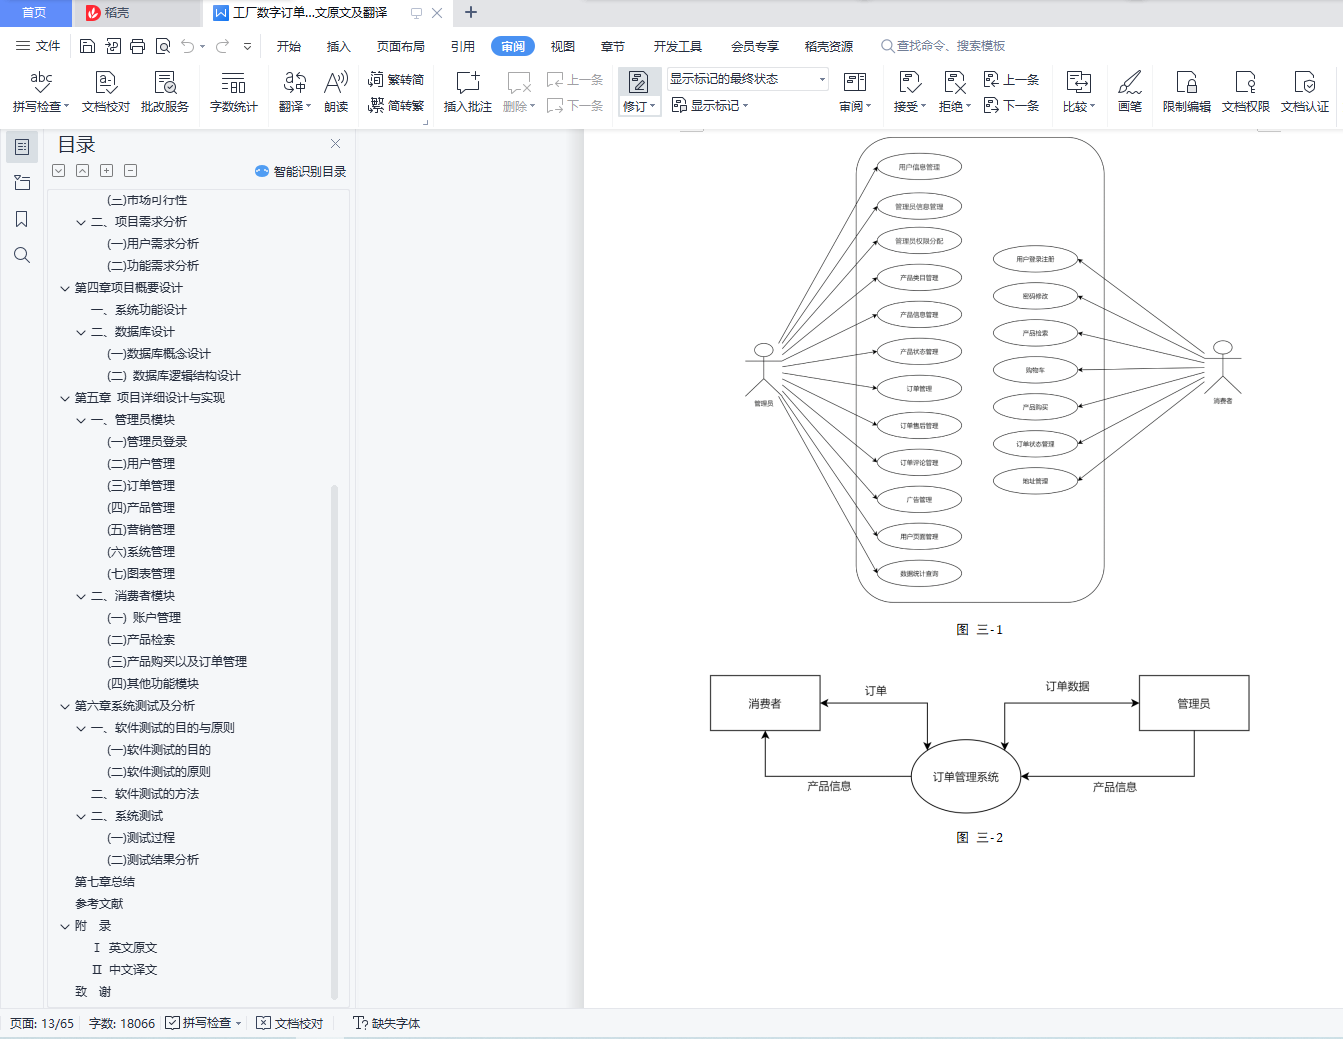
Task: Accept the tracked change (接受)
Action: [909, 91]
